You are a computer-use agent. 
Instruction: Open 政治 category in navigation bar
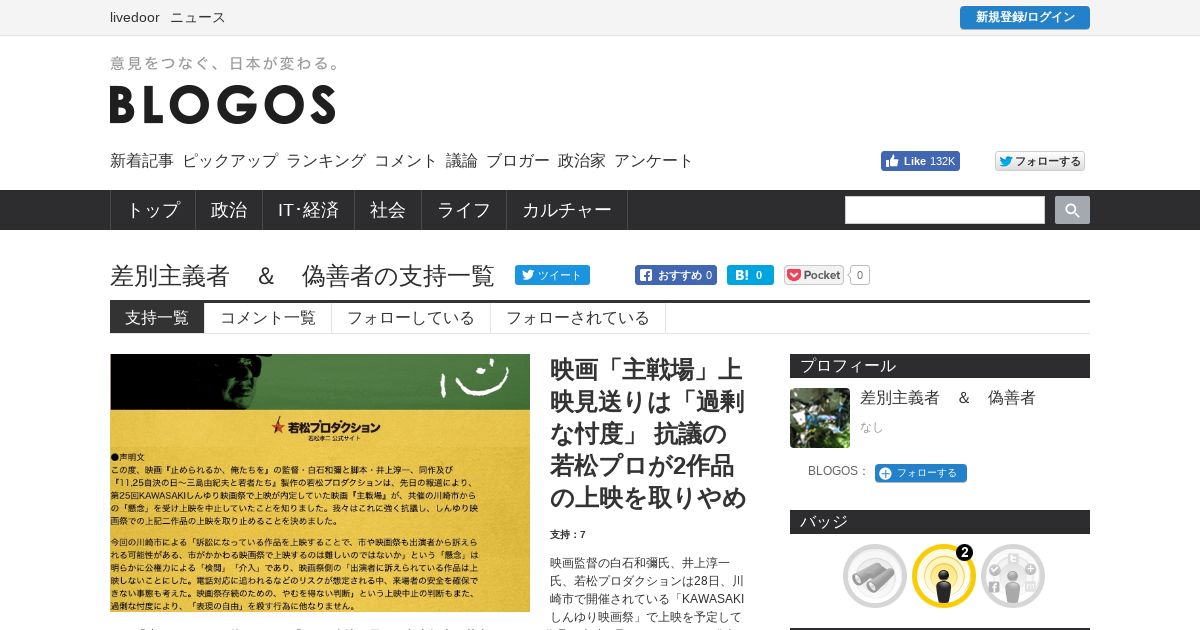[229, 210]
